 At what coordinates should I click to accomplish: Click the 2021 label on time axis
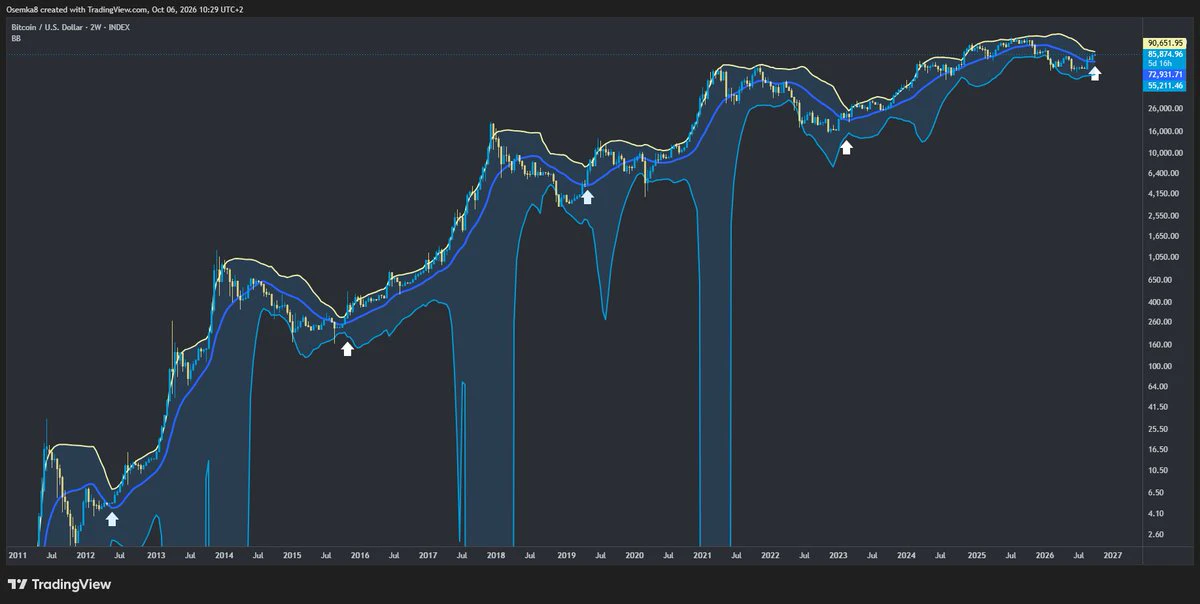coord(702,554)
